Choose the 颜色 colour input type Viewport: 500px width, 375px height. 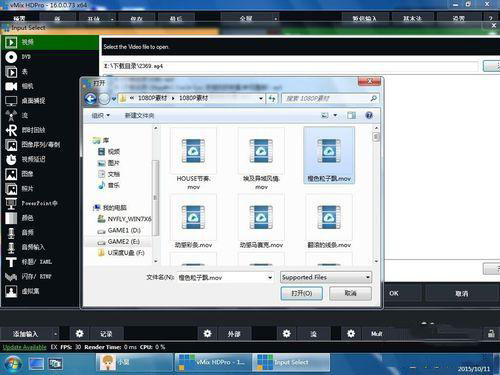[41, 218]
